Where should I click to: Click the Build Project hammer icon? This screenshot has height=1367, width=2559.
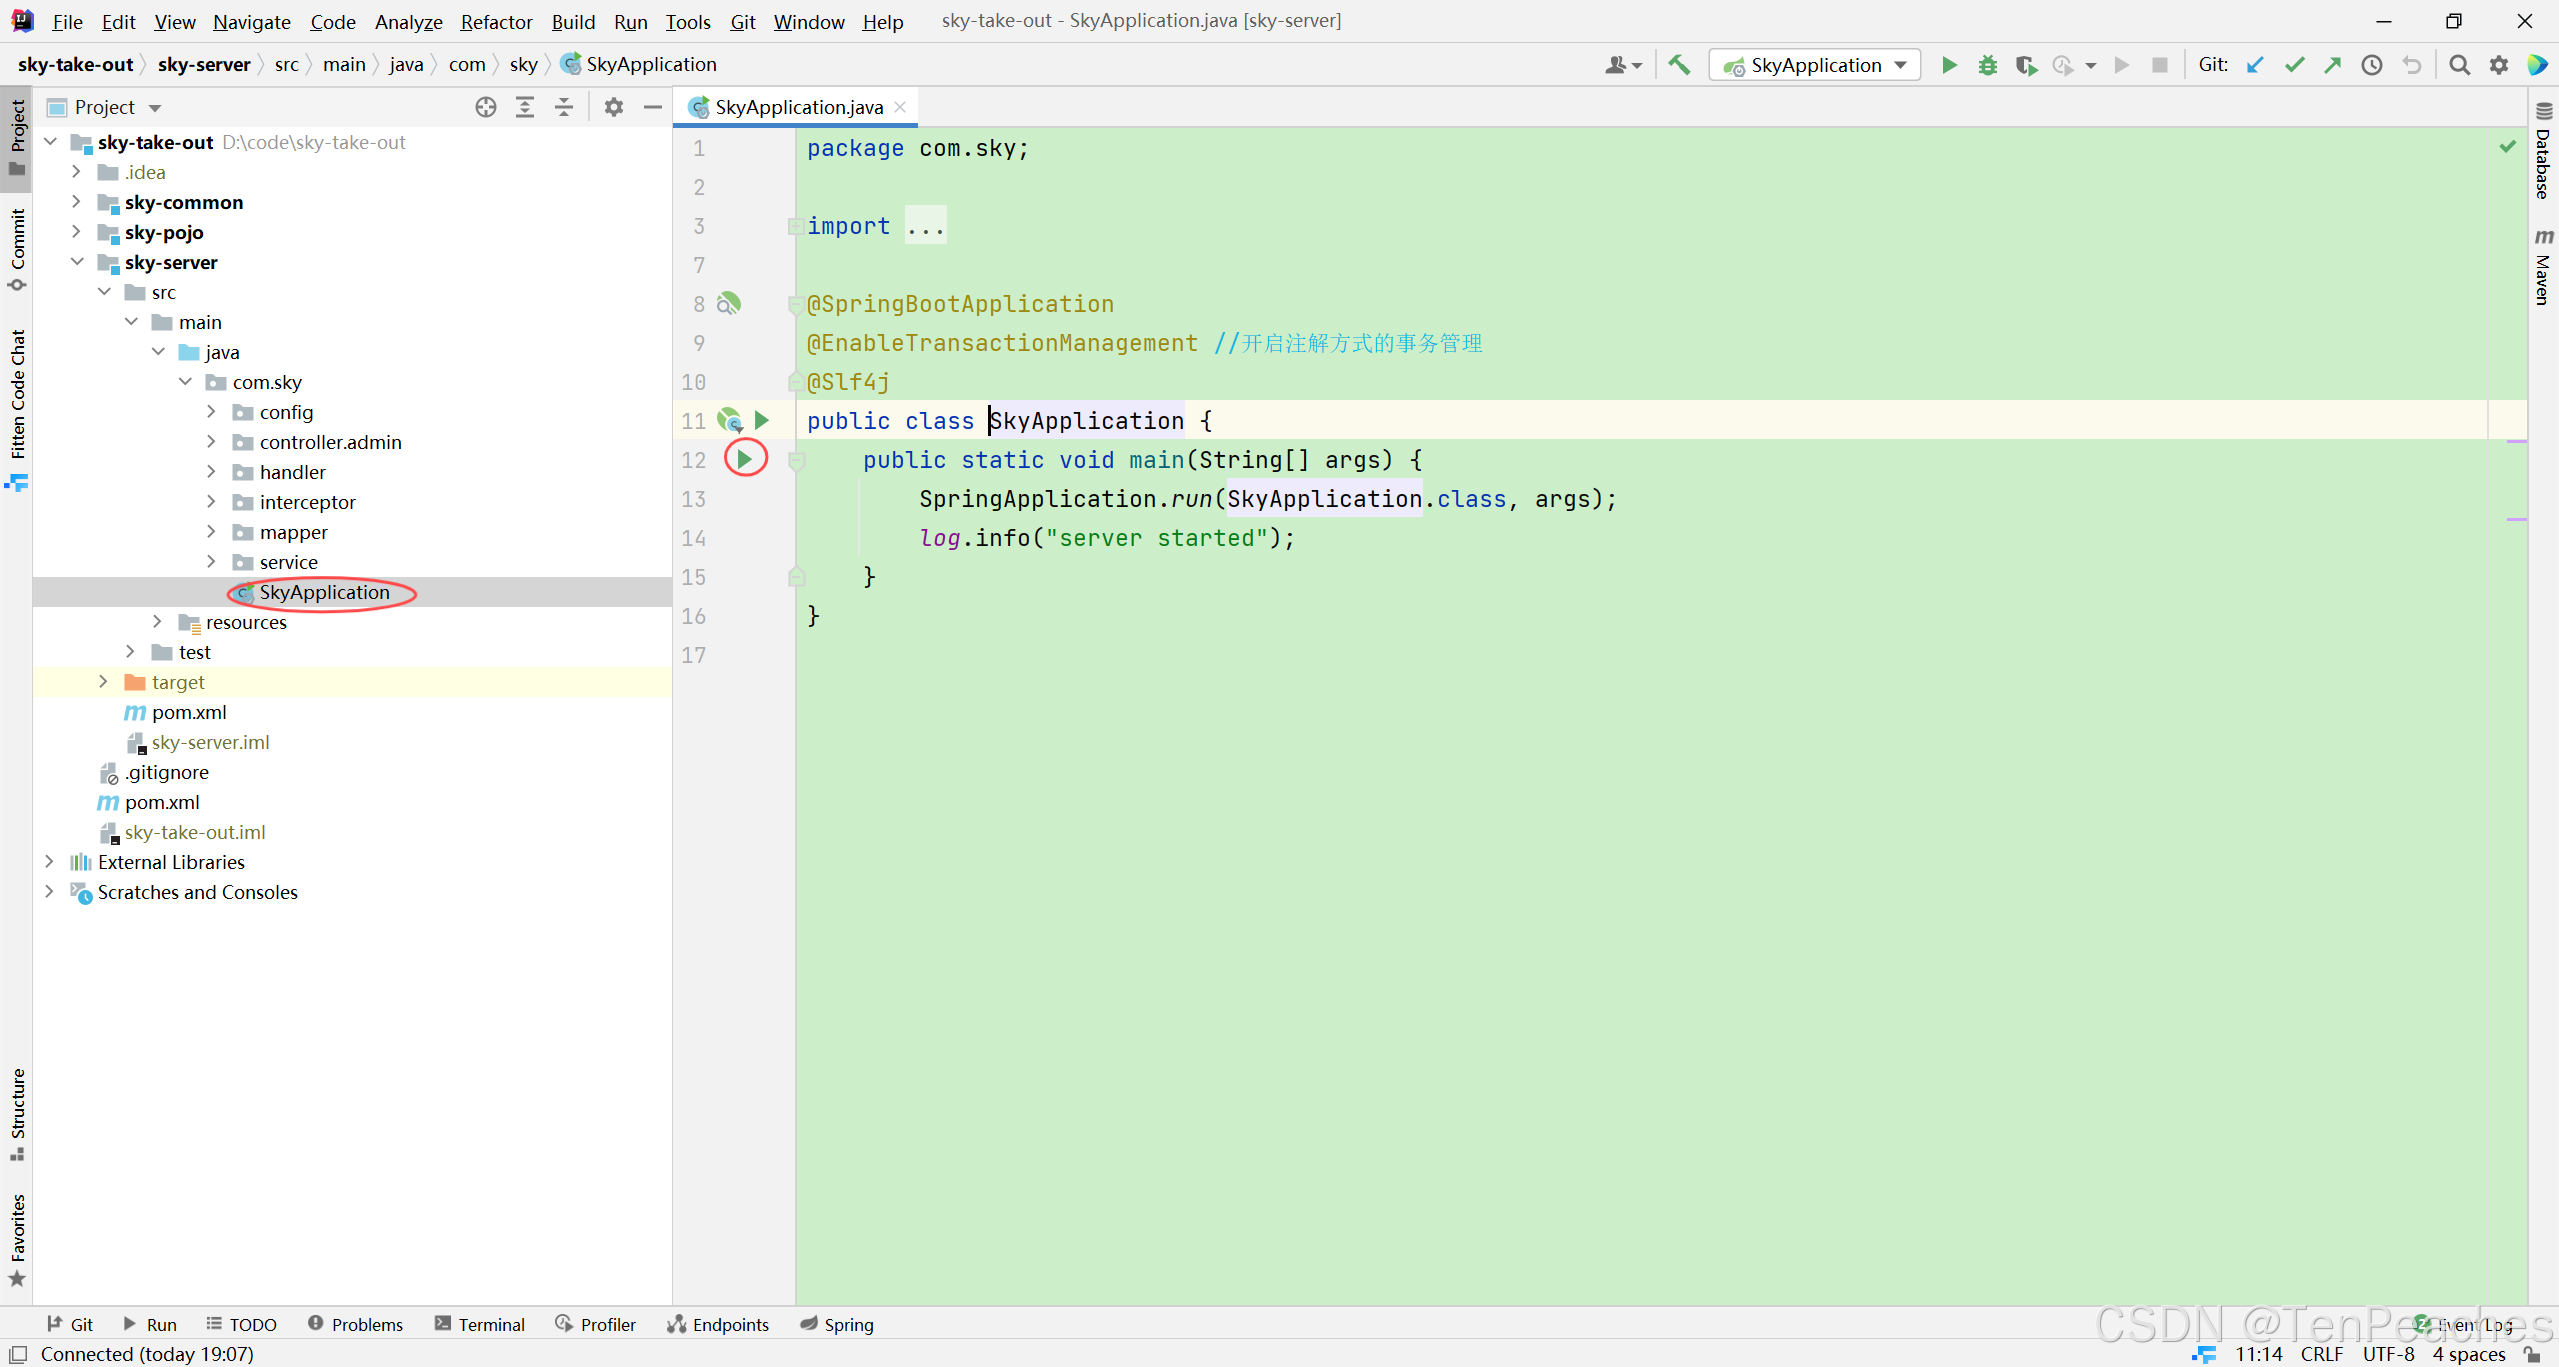point(1679,65)
